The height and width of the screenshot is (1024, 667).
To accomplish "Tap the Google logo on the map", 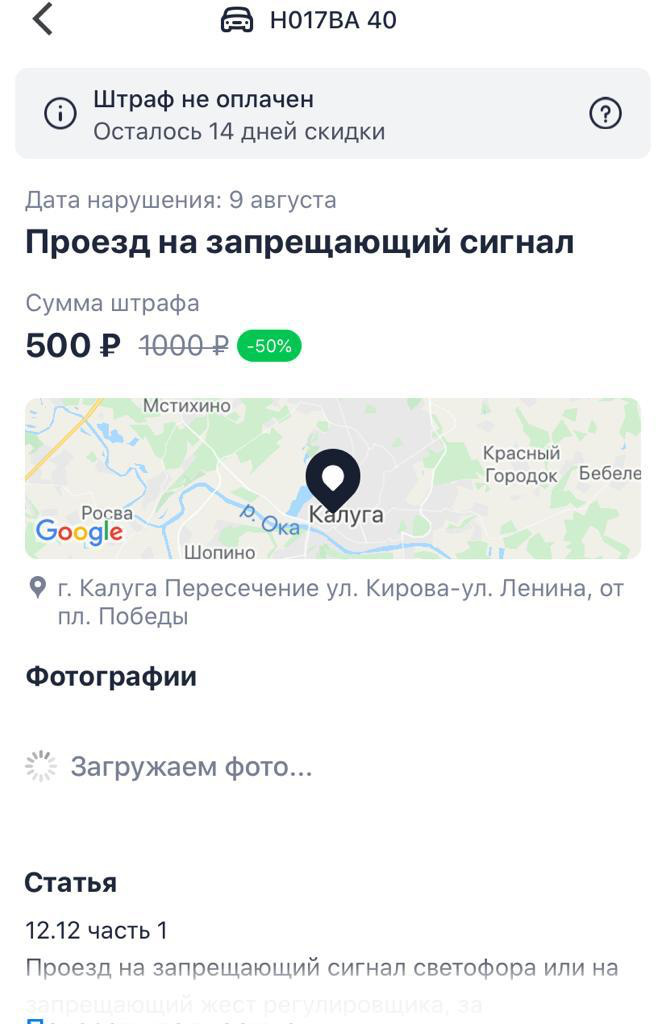I will click(79, 531).
